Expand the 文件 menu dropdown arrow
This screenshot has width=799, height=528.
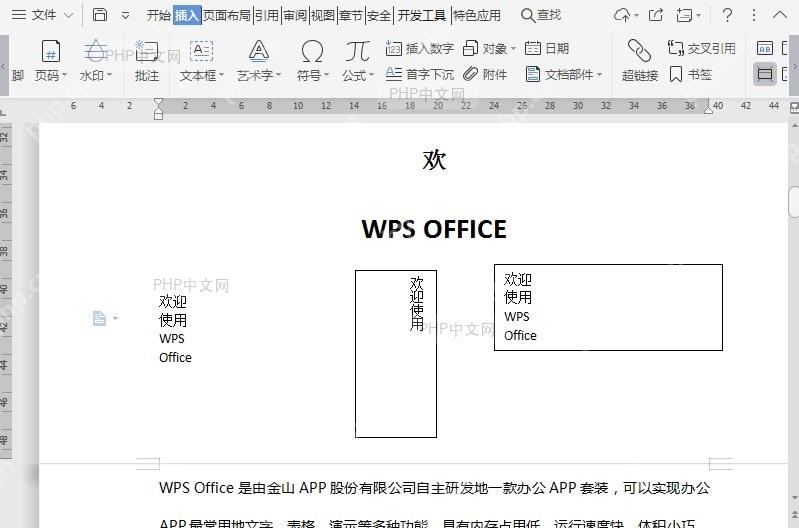(69, 16)
